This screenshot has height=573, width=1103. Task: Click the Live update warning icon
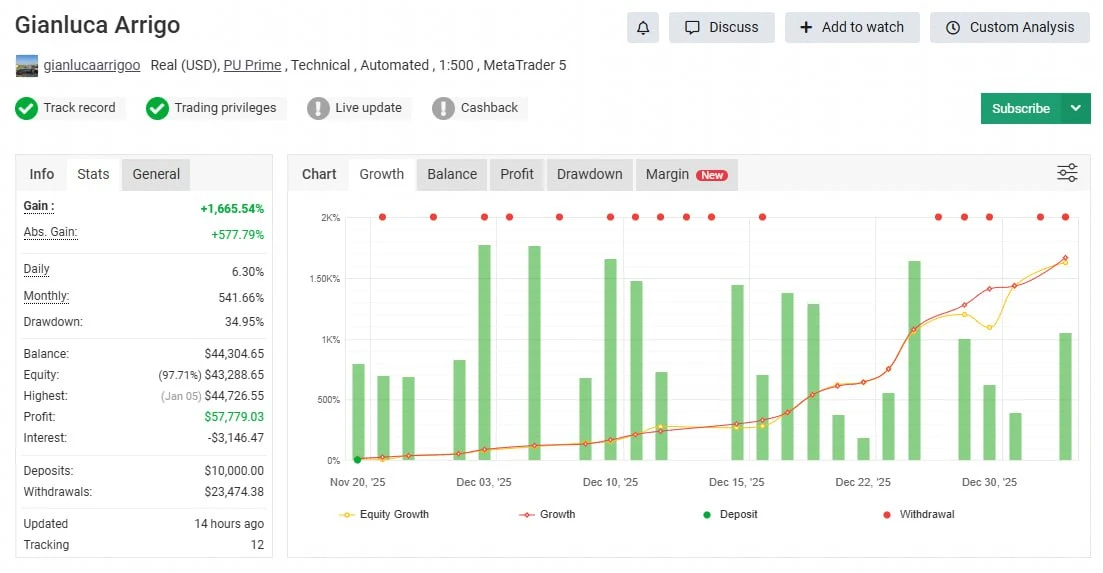coord(318,108)
